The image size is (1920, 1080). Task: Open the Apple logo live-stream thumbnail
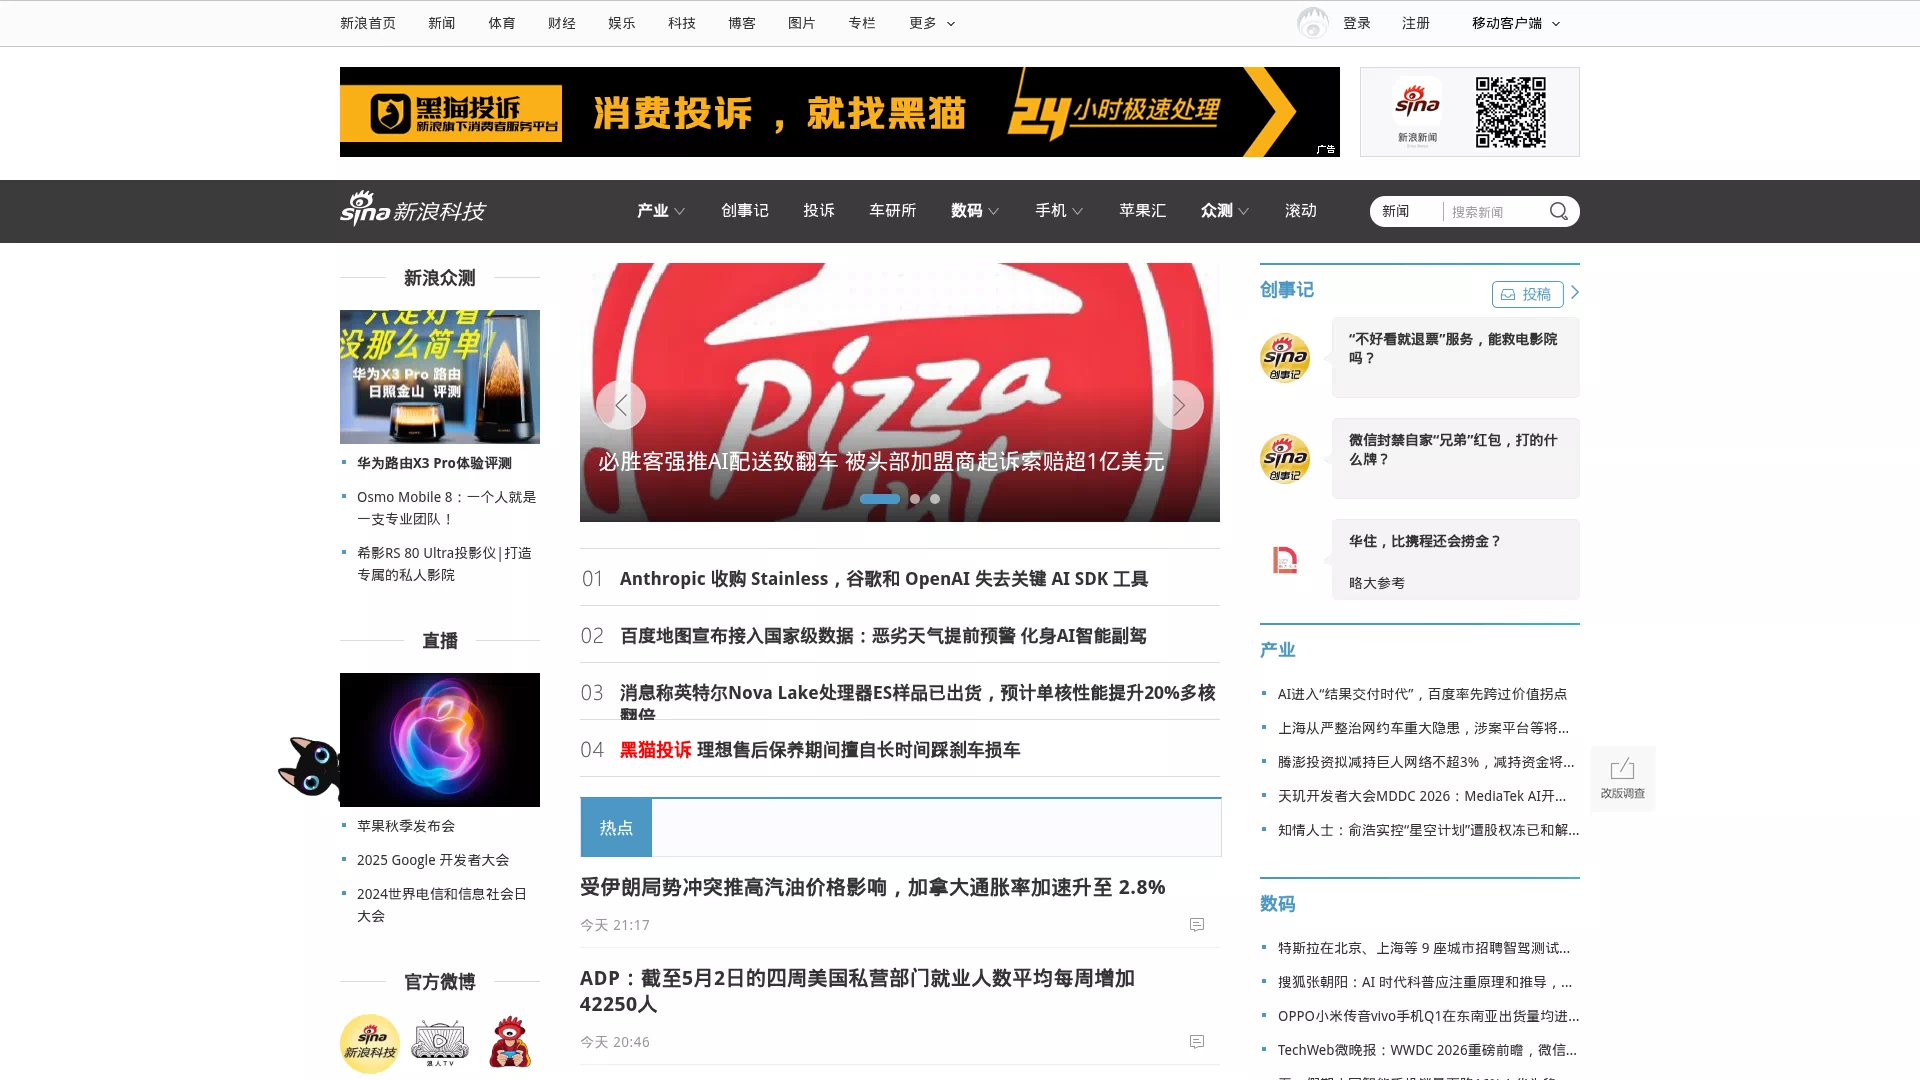tap(440, 740)
